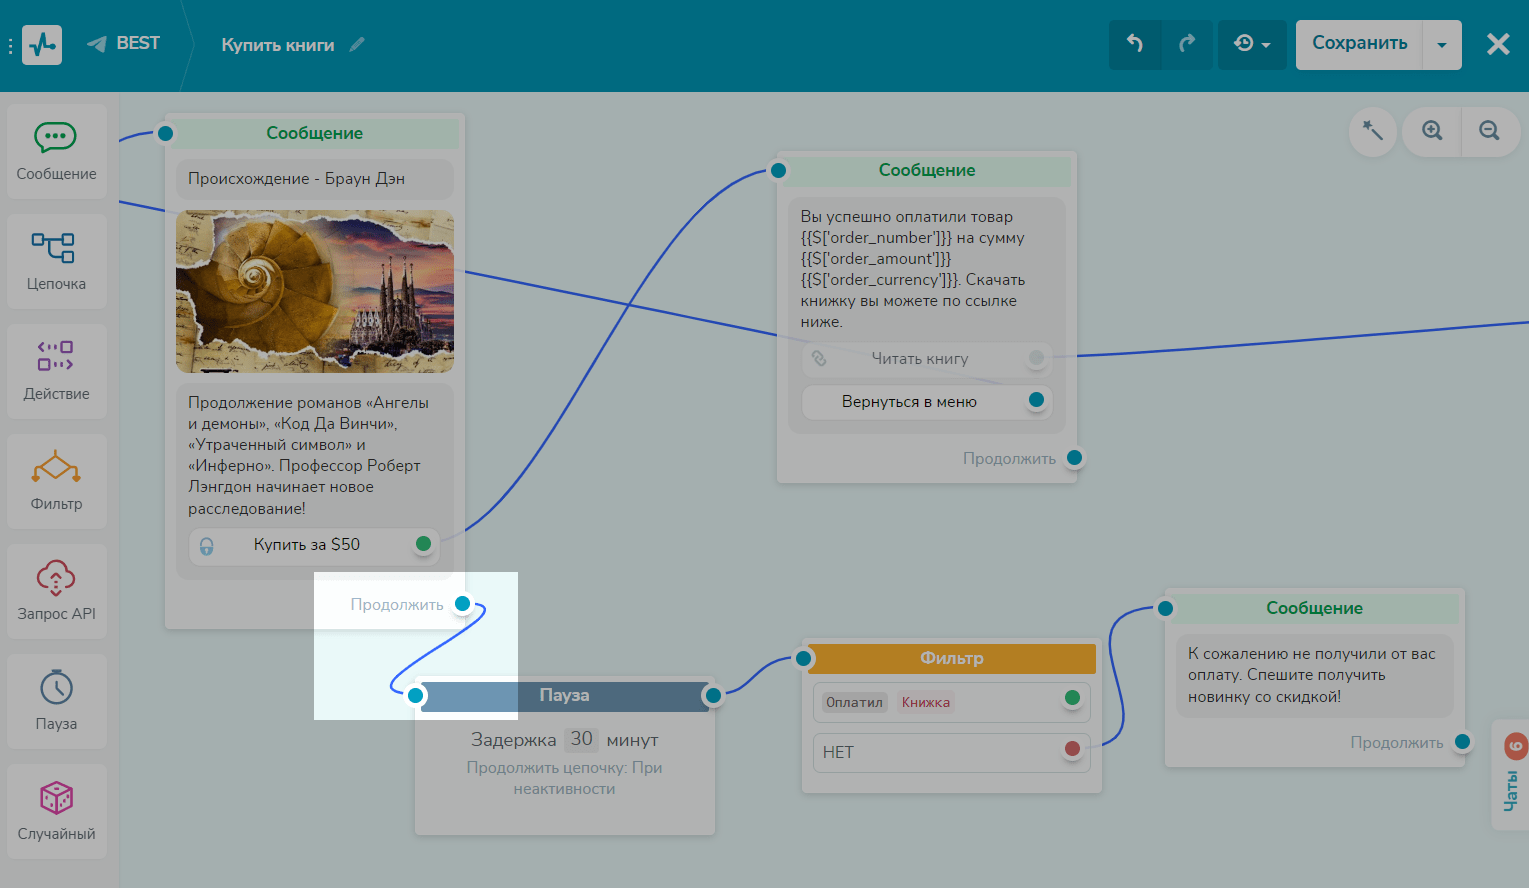
Task: Click the undo arrow in the header
Action: [x=1135, y=44]
